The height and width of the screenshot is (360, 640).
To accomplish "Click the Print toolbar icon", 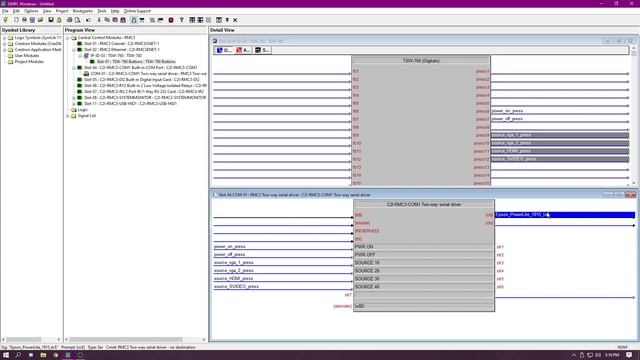I will tap(69, 20).
